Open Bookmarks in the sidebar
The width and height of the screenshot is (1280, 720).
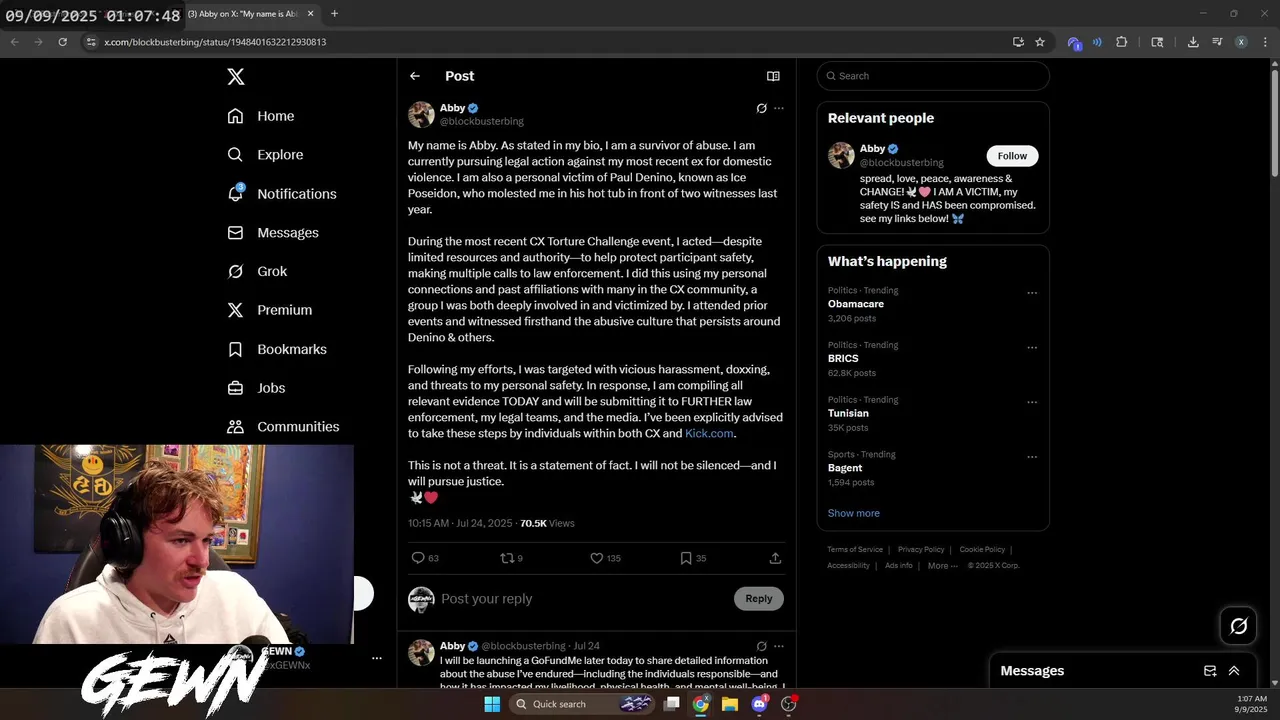pos(277,349)
